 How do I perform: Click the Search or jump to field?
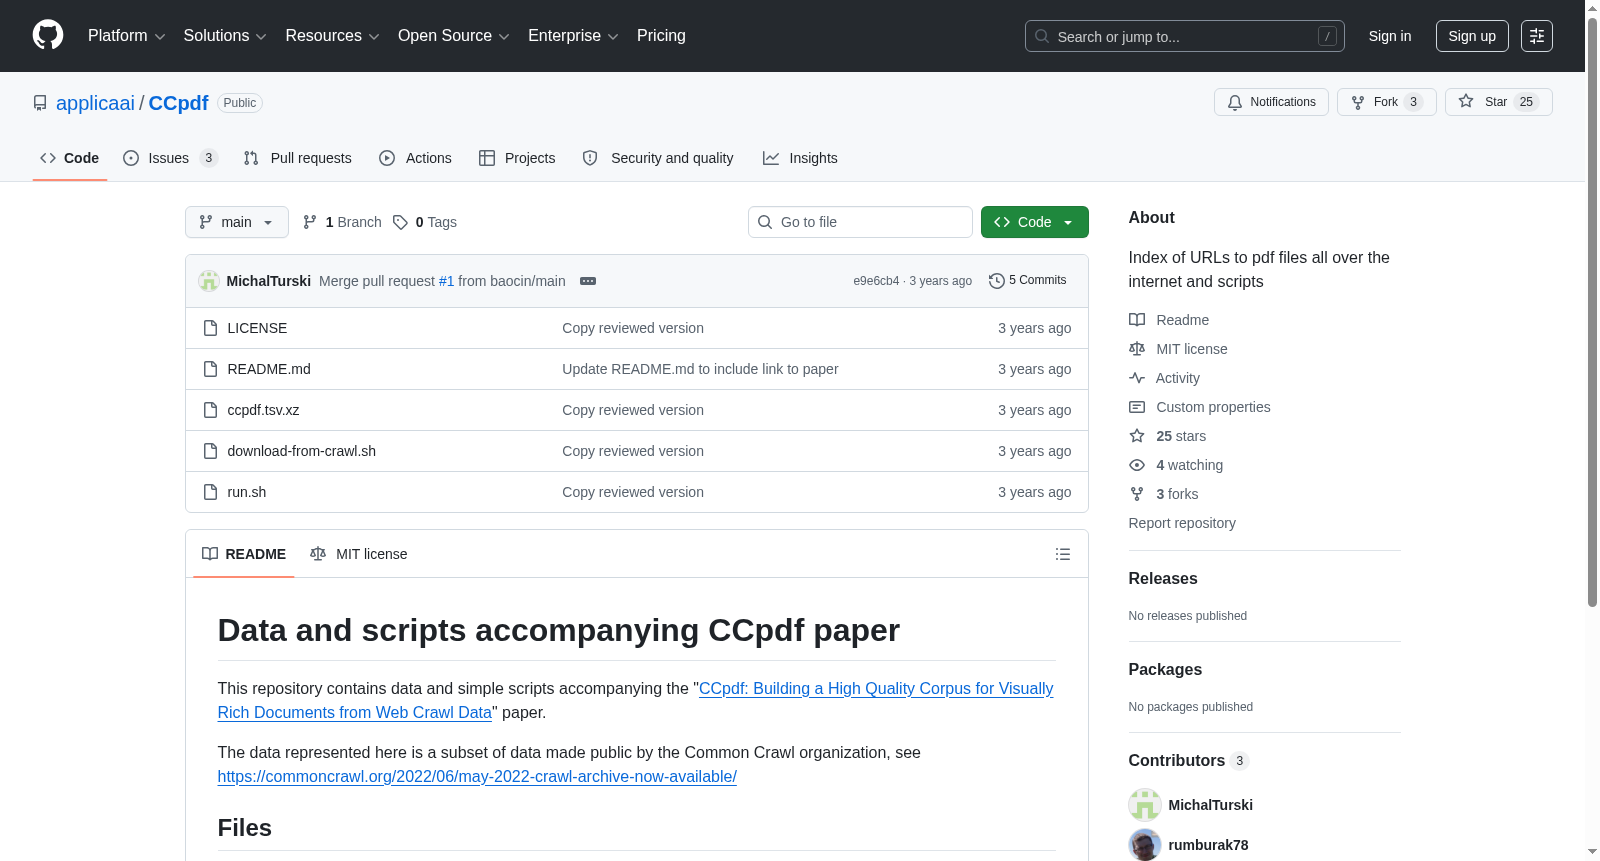pos(1185,36)
